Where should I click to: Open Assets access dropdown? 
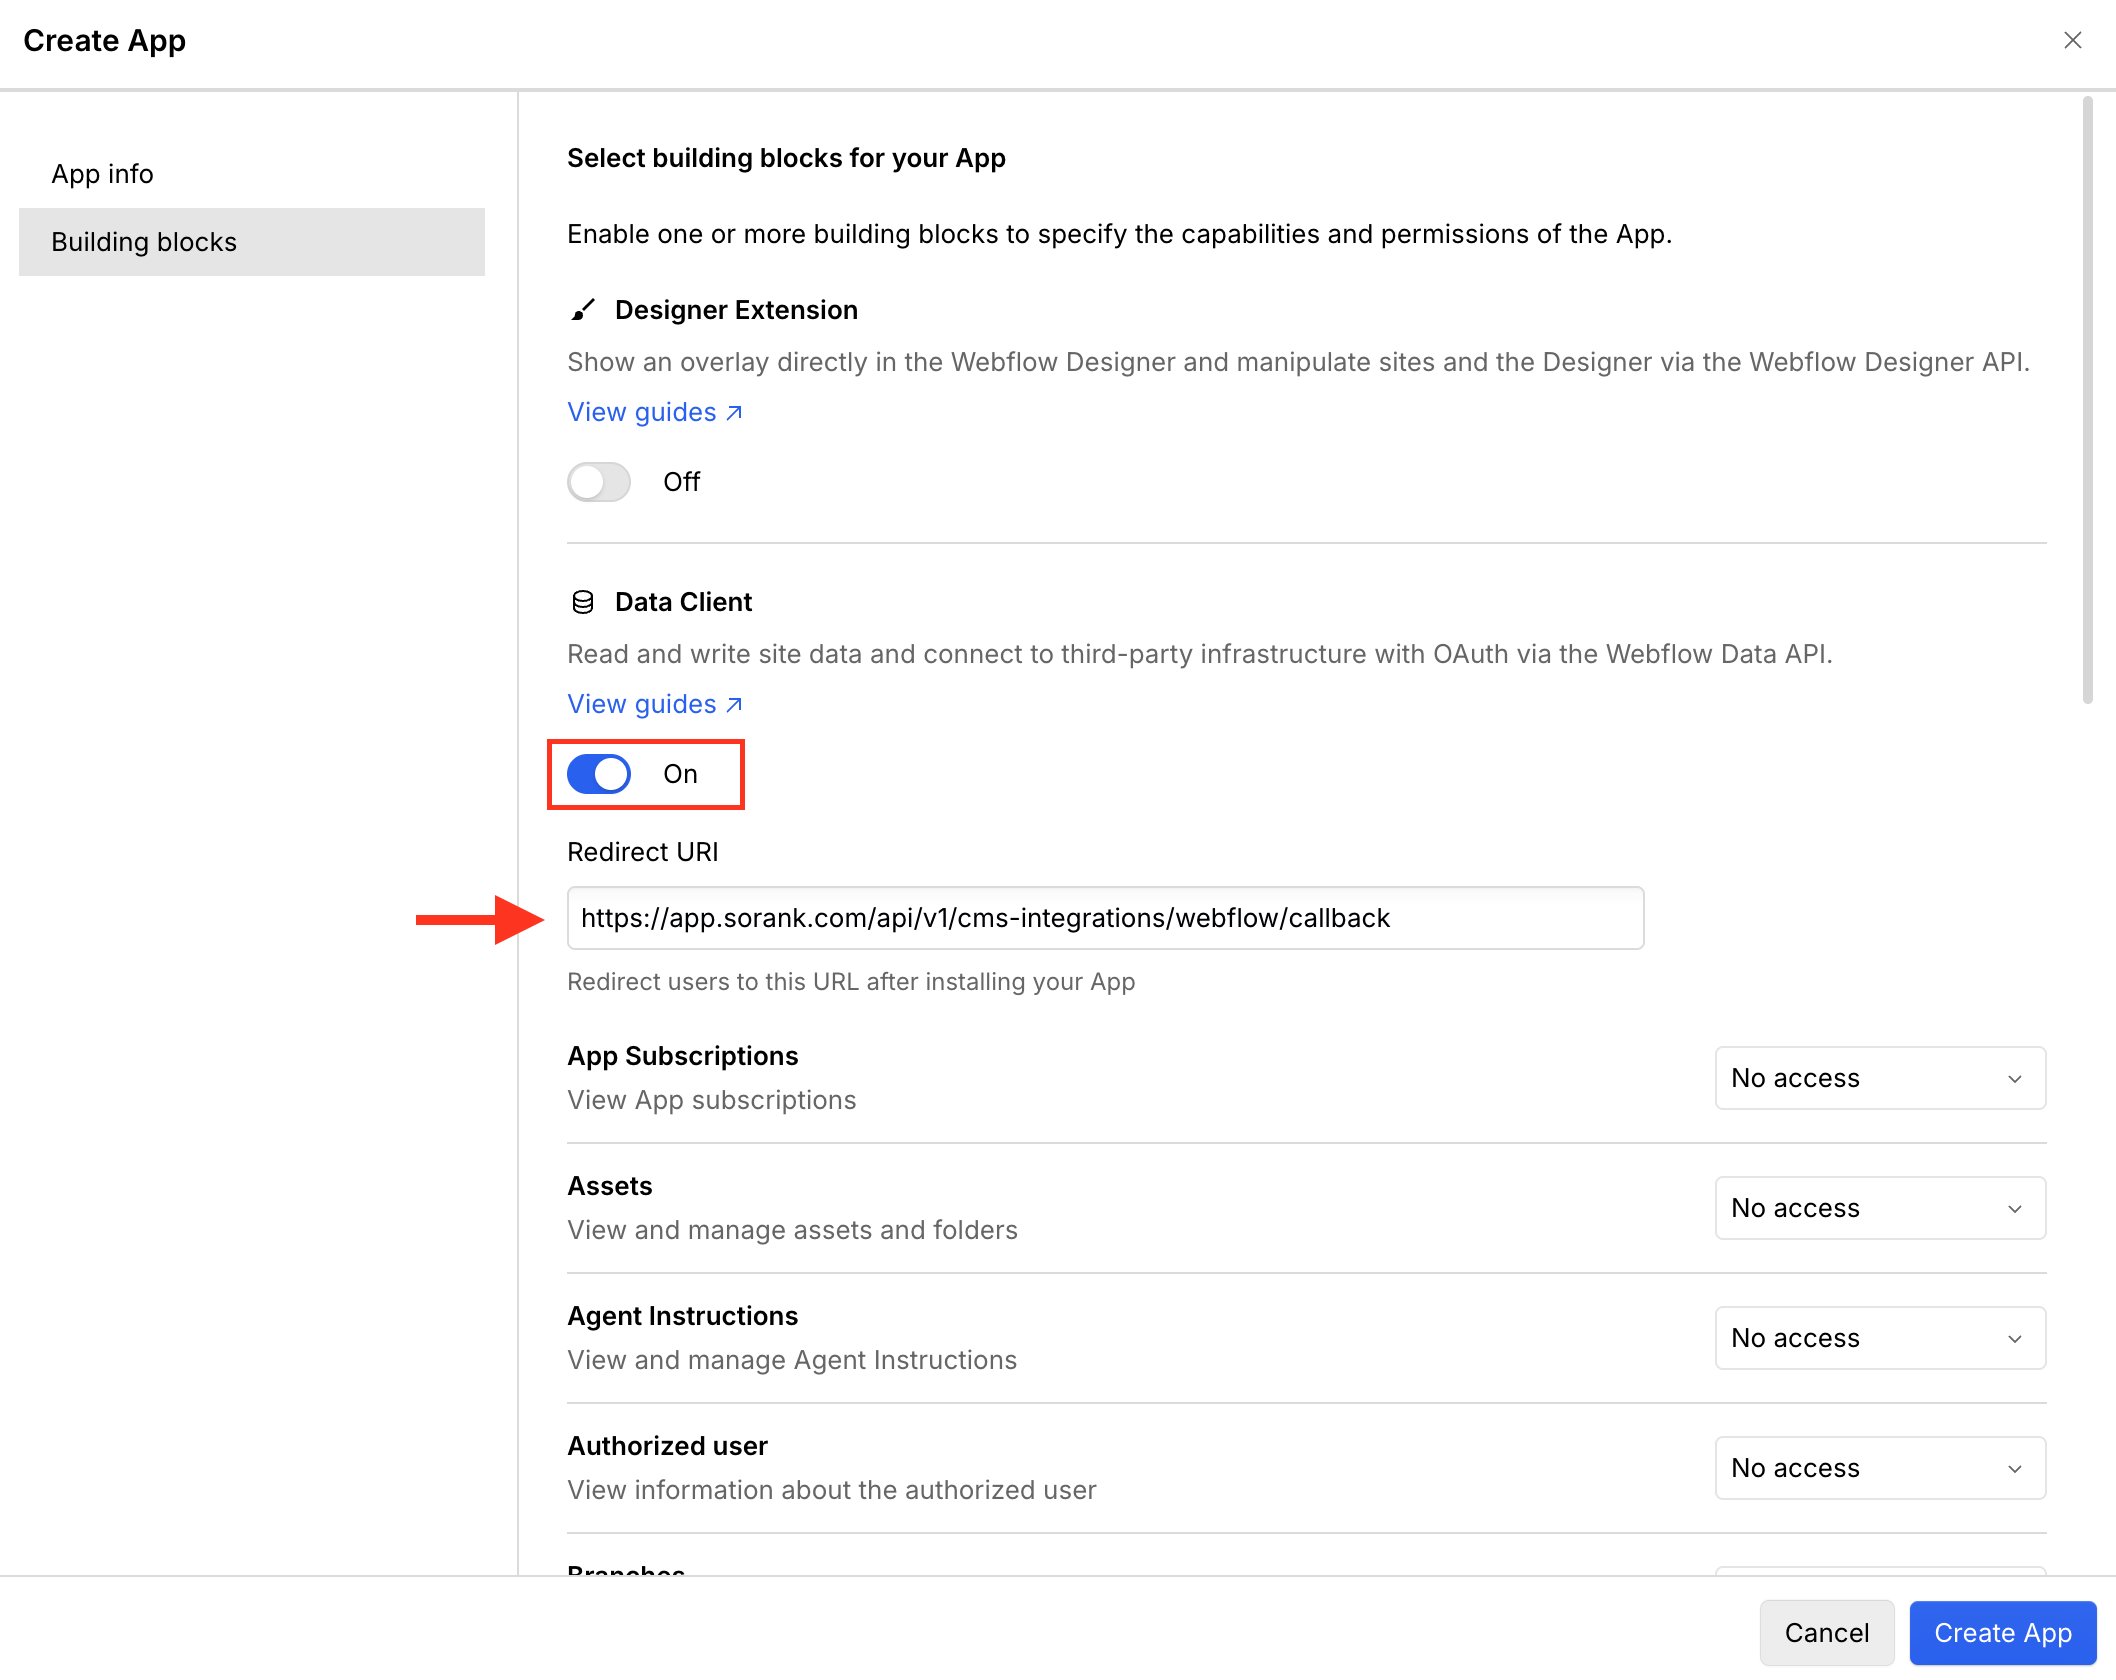(1880, 1208)
